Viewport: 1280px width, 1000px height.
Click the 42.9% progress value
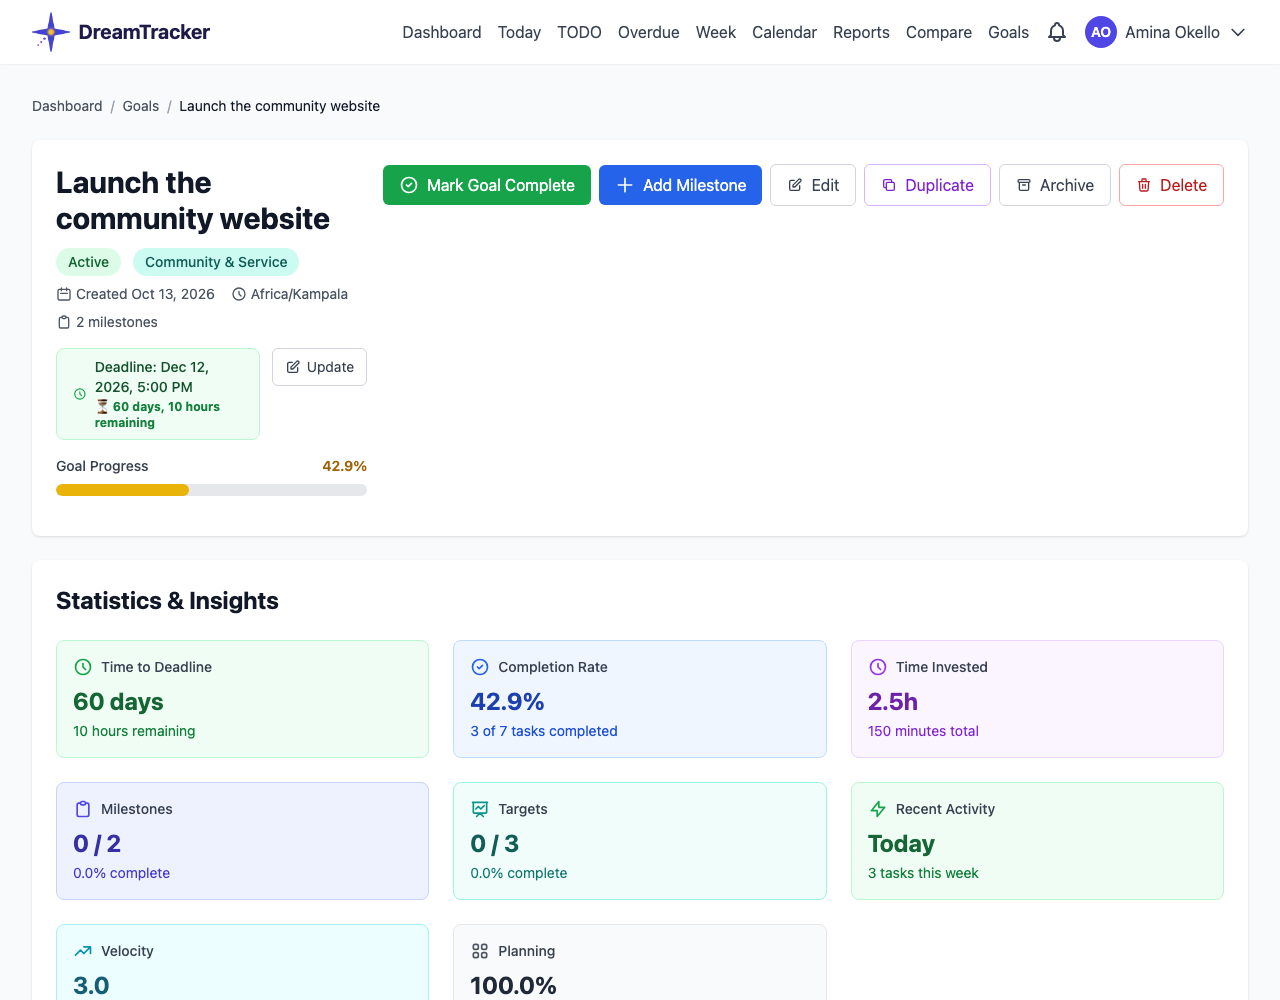pos(344,466)
